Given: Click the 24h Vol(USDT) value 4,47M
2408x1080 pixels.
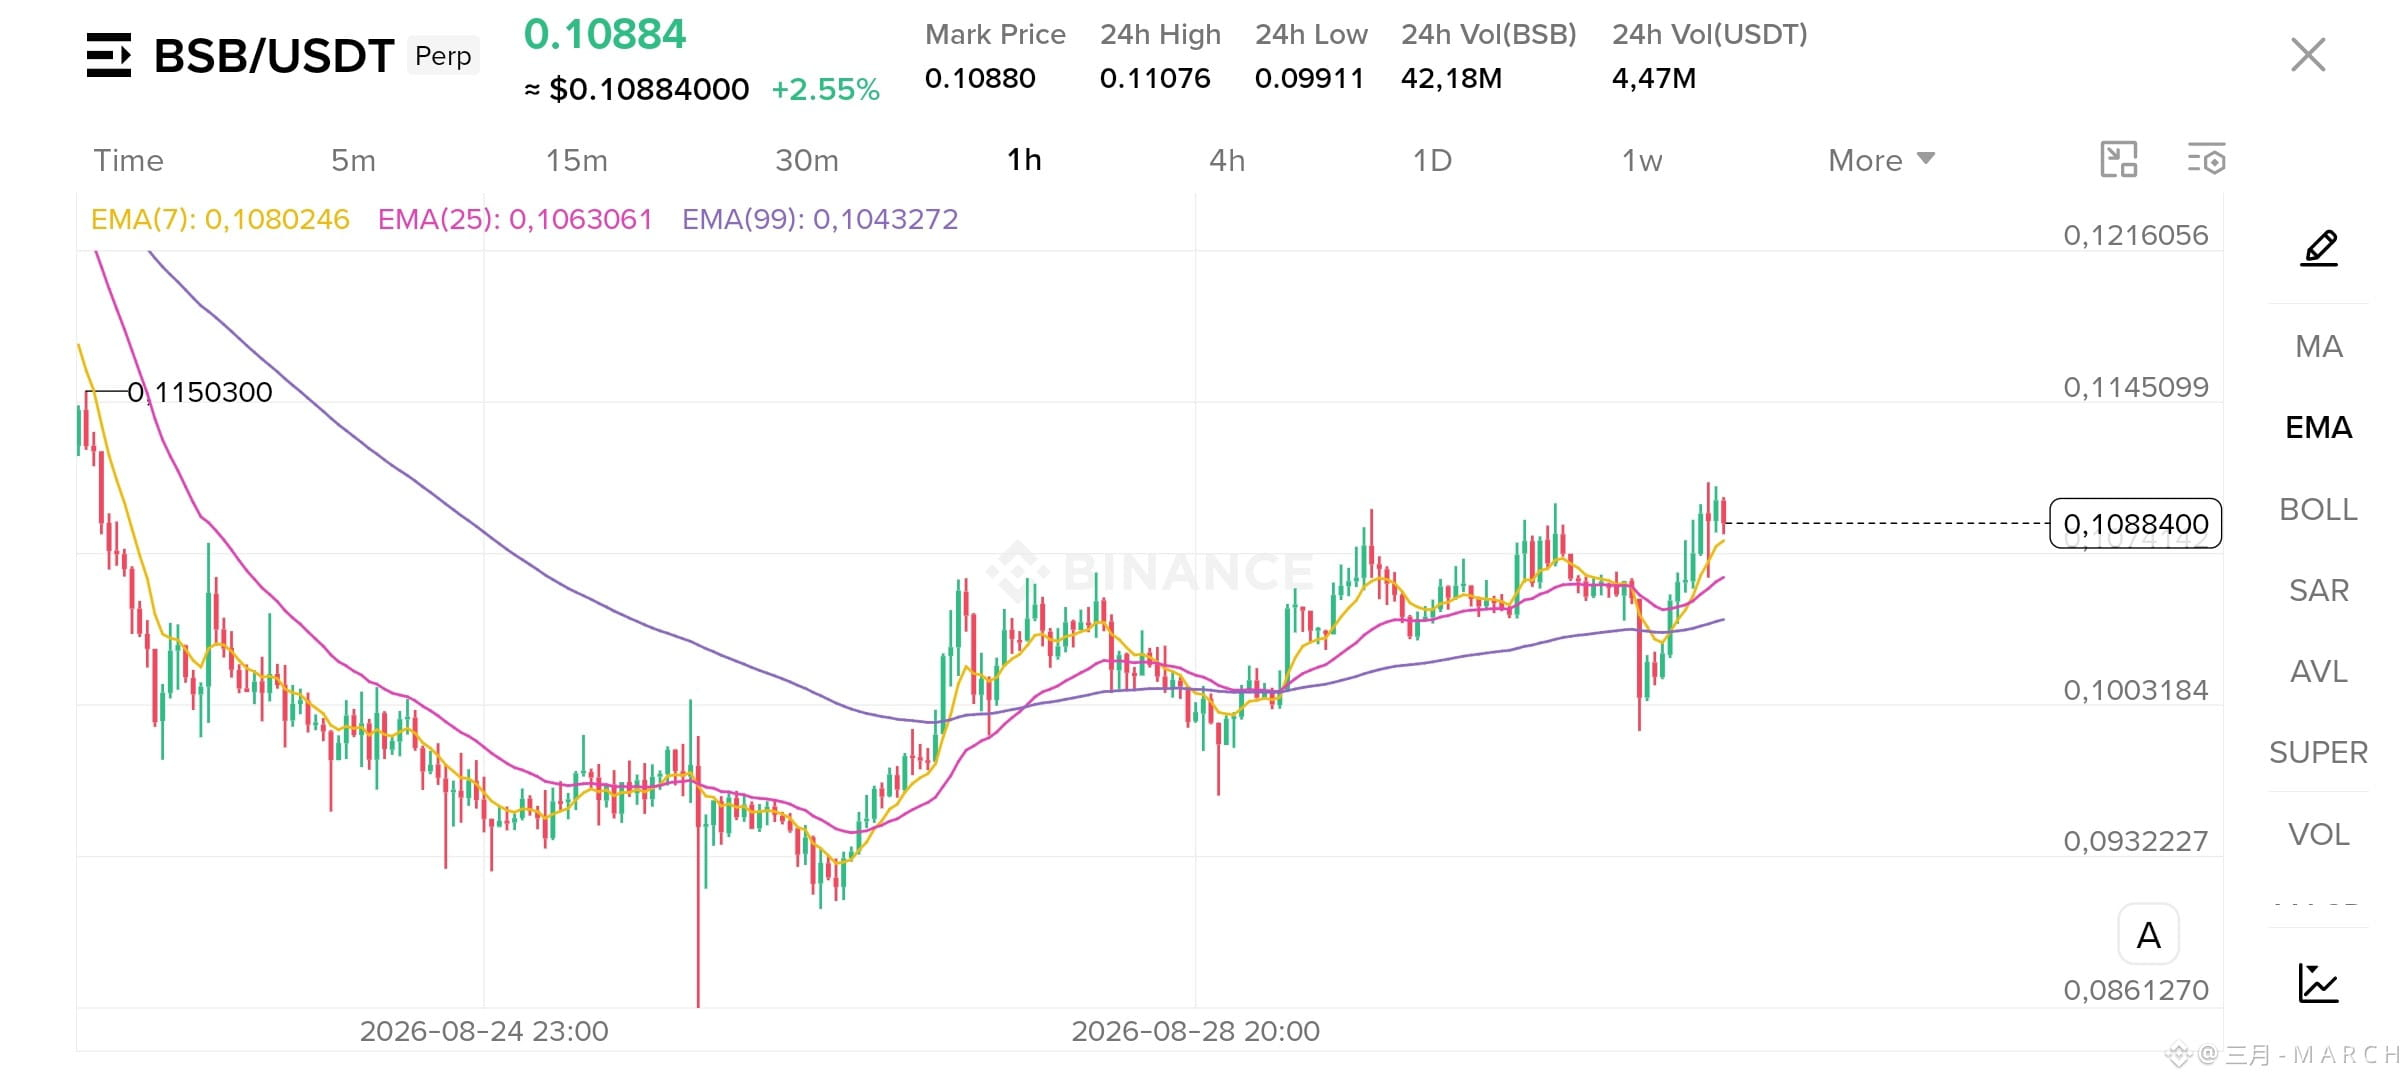Looking at the screenshot, I should [1654, 78].
